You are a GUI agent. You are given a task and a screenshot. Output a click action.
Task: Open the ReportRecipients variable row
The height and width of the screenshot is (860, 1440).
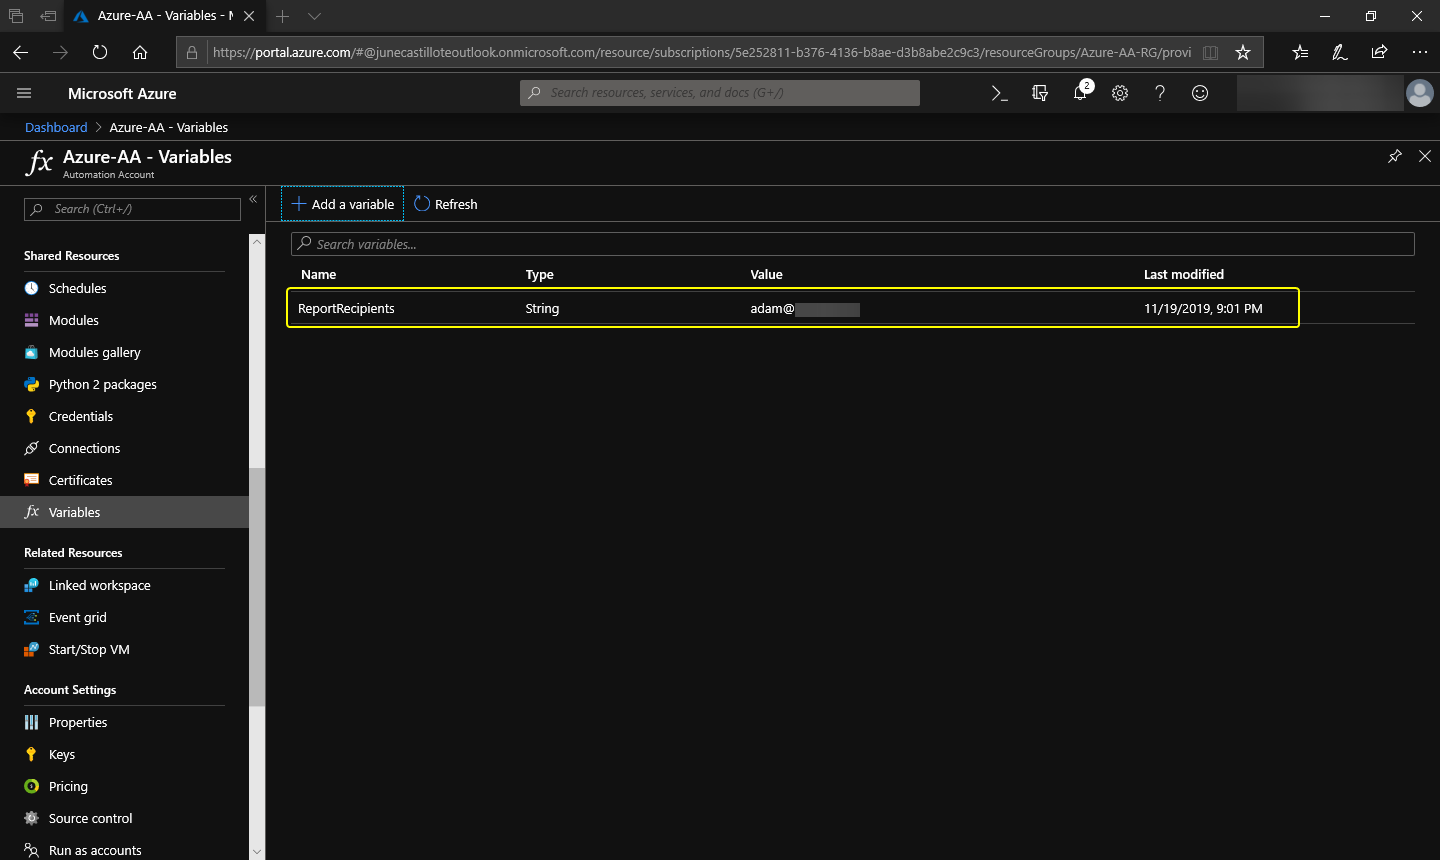346,308
